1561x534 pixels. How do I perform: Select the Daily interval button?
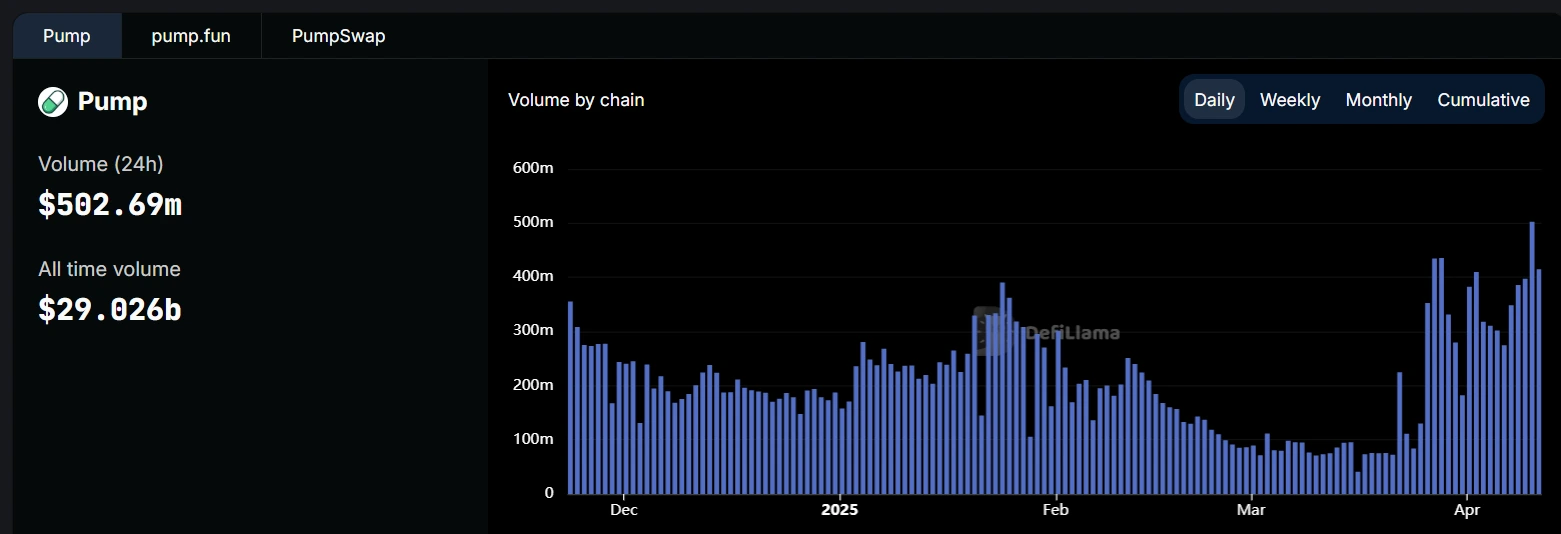tap(1214, 100)
